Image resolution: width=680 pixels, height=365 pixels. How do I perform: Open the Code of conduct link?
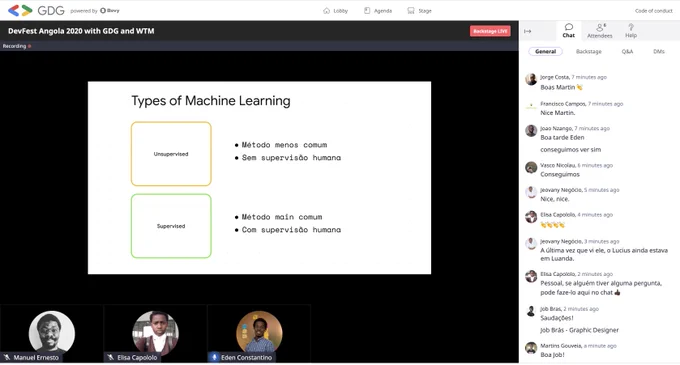(654, 11)
